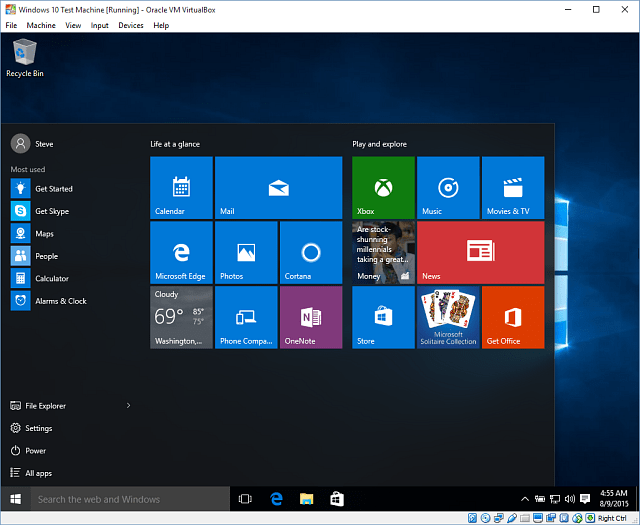Open the VirtualBox Input menu

pyautogui.click(x=100, y=25)
